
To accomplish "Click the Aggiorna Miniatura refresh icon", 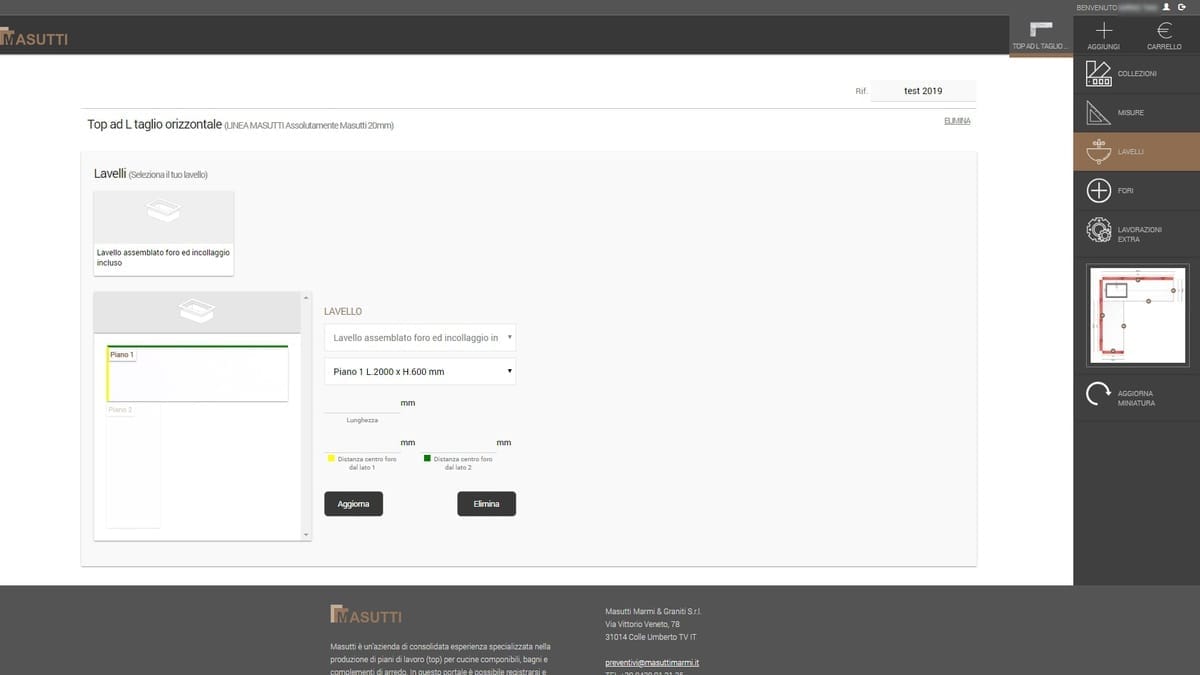I will click(x=1098, y=394).
